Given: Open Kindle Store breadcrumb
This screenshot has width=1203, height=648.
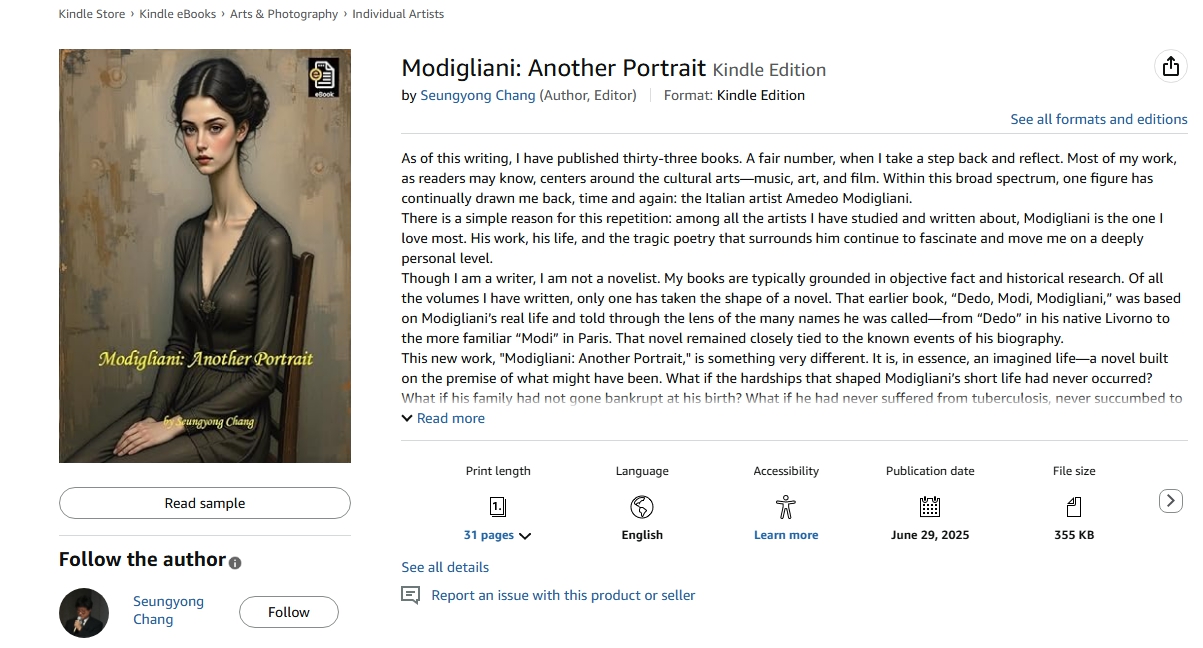Looking at the screenshot, I should click(x=92, y=14).
